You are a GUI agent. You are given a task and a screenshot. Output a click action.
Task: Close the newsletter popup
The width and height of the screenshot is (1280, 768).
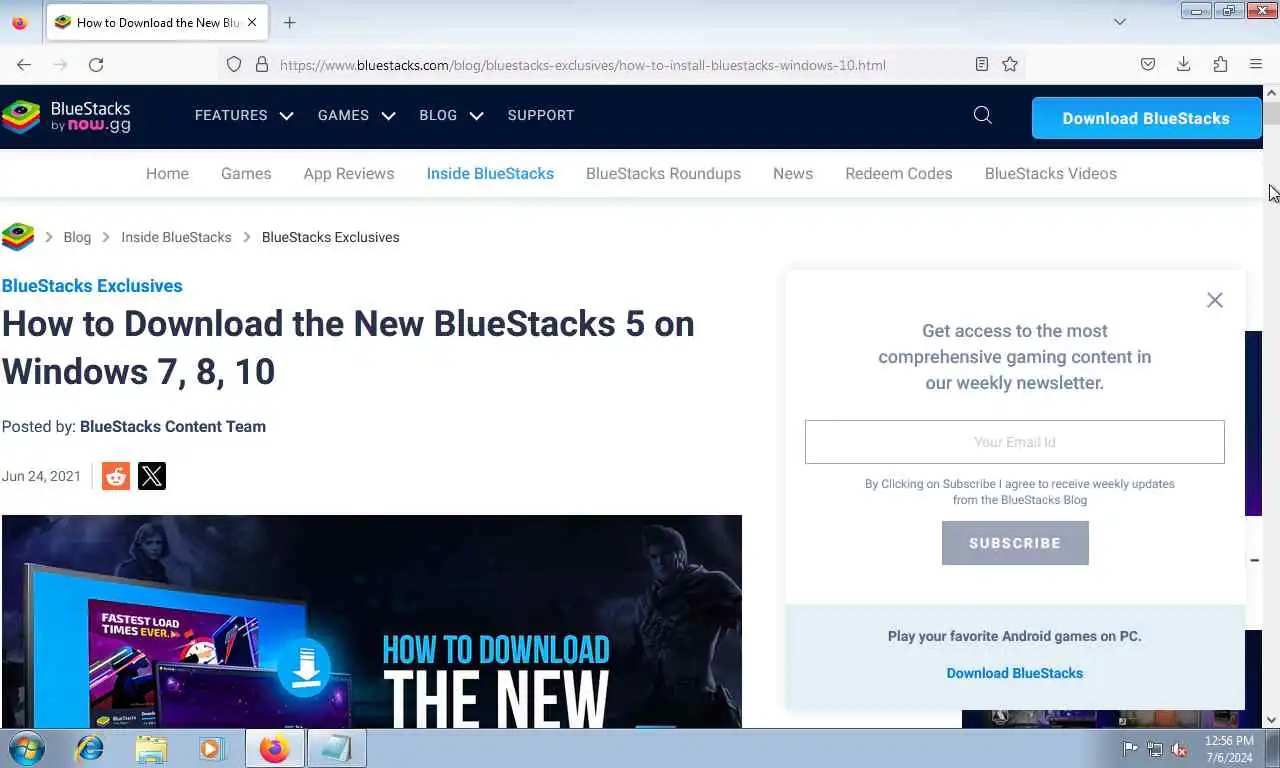pos(1215,300)
